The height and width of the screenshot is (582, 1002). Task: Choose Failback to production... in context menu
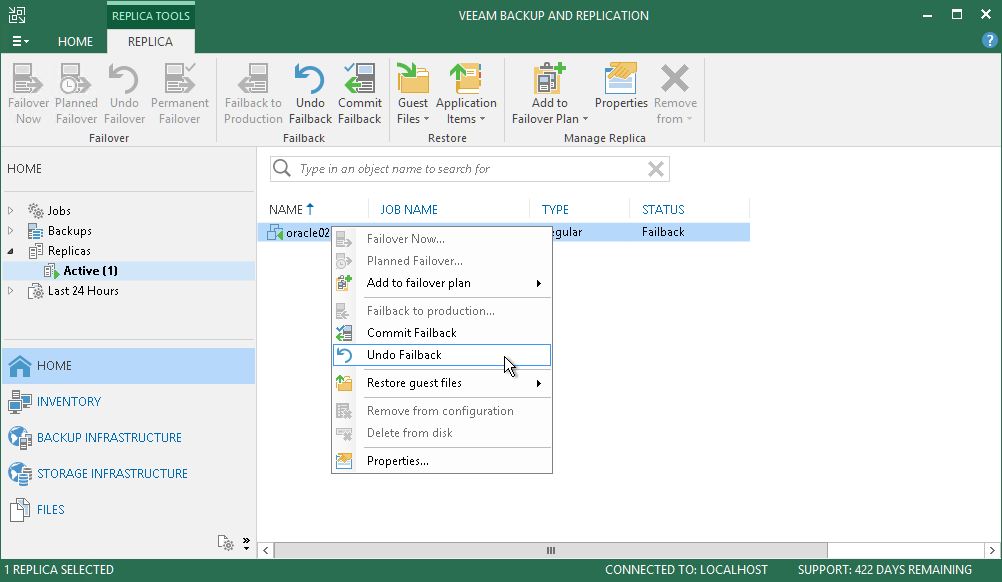pos(442,311)
